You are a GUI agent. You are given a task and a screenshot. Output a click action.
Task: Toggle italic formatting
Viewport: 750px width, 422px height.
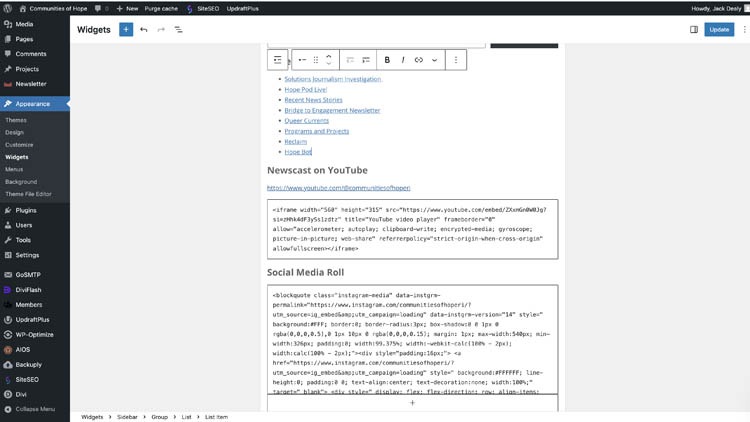(x=403, y=60)
